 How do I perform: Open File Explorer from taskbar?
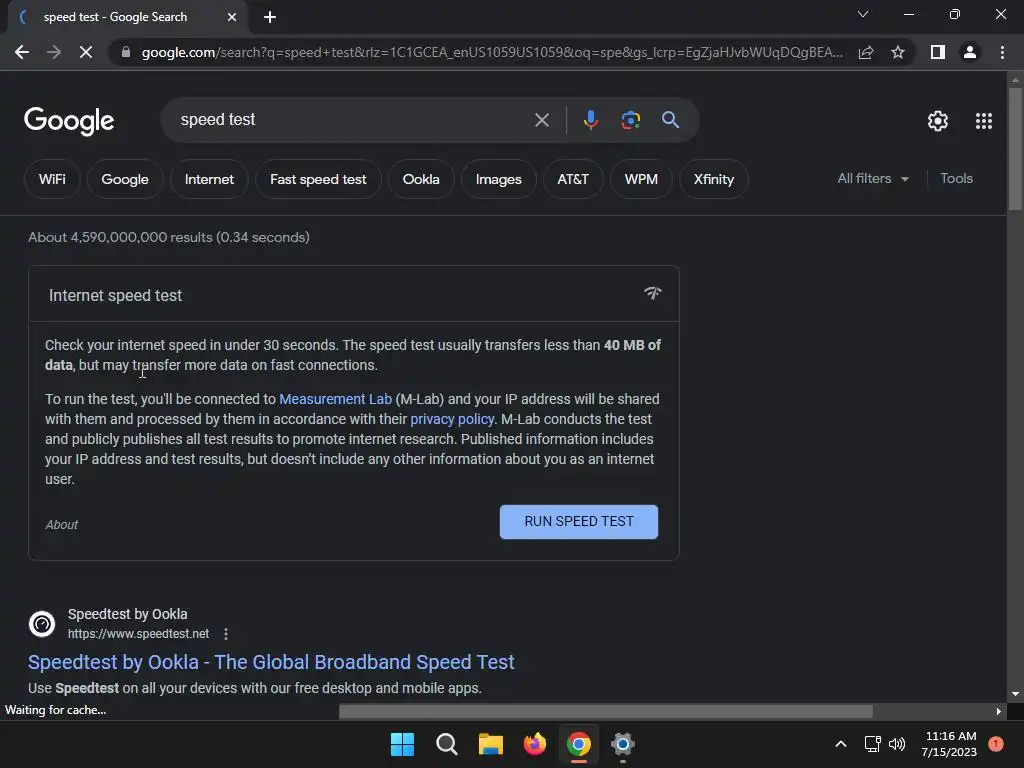pyautogui.click(x=490, y=744)
